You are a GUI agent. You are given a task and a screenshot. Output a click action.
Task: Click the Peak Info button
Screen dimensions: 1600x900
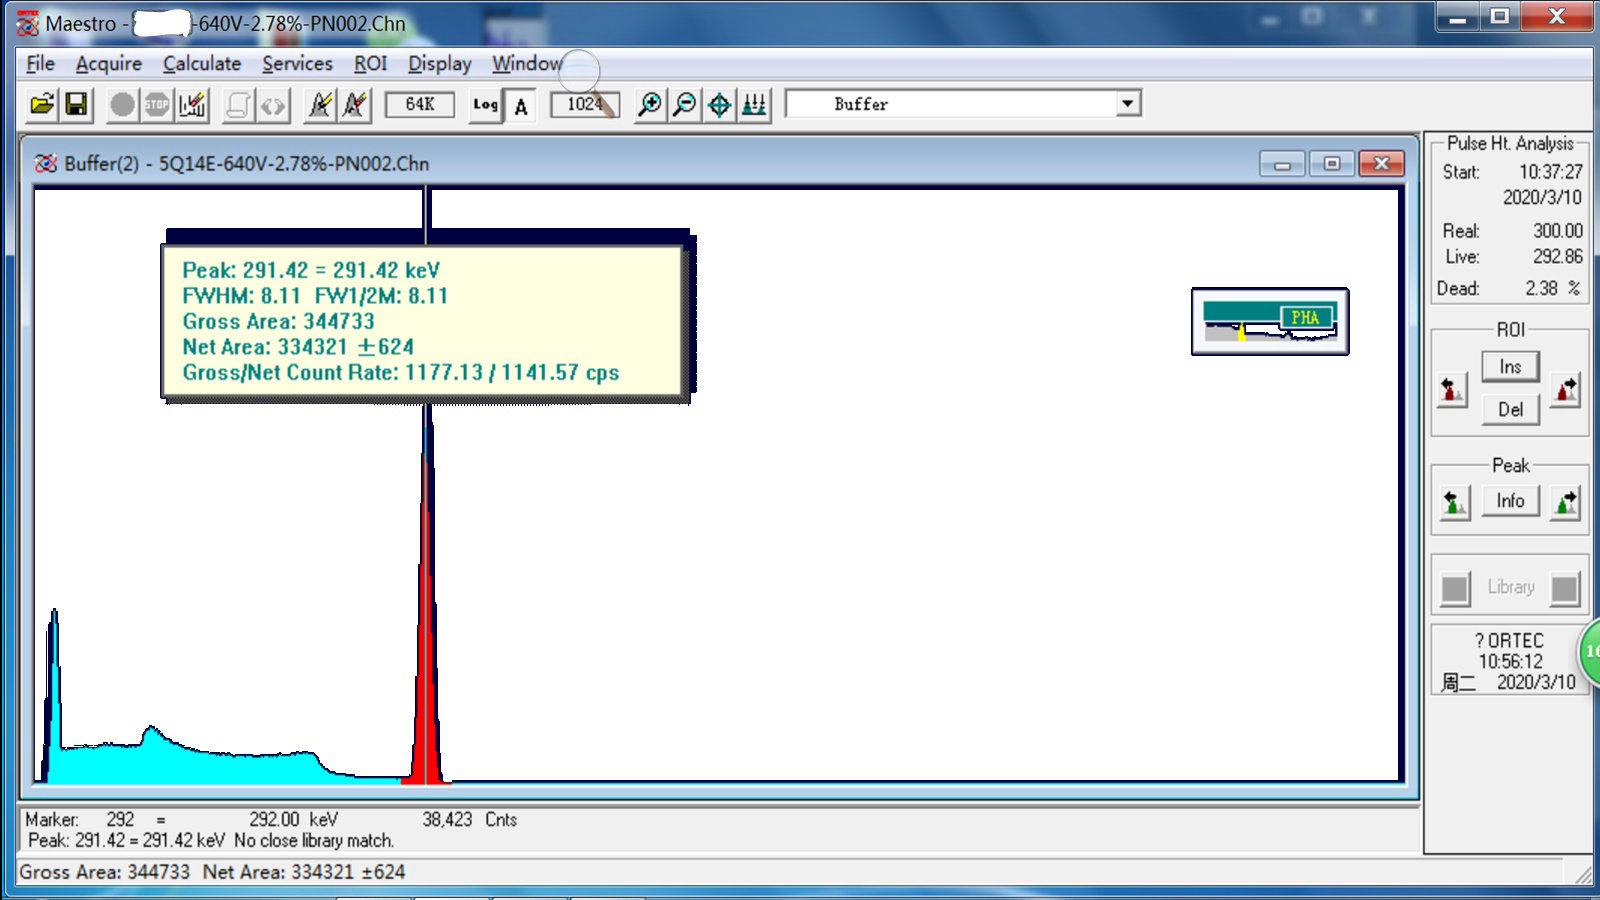1510,501
